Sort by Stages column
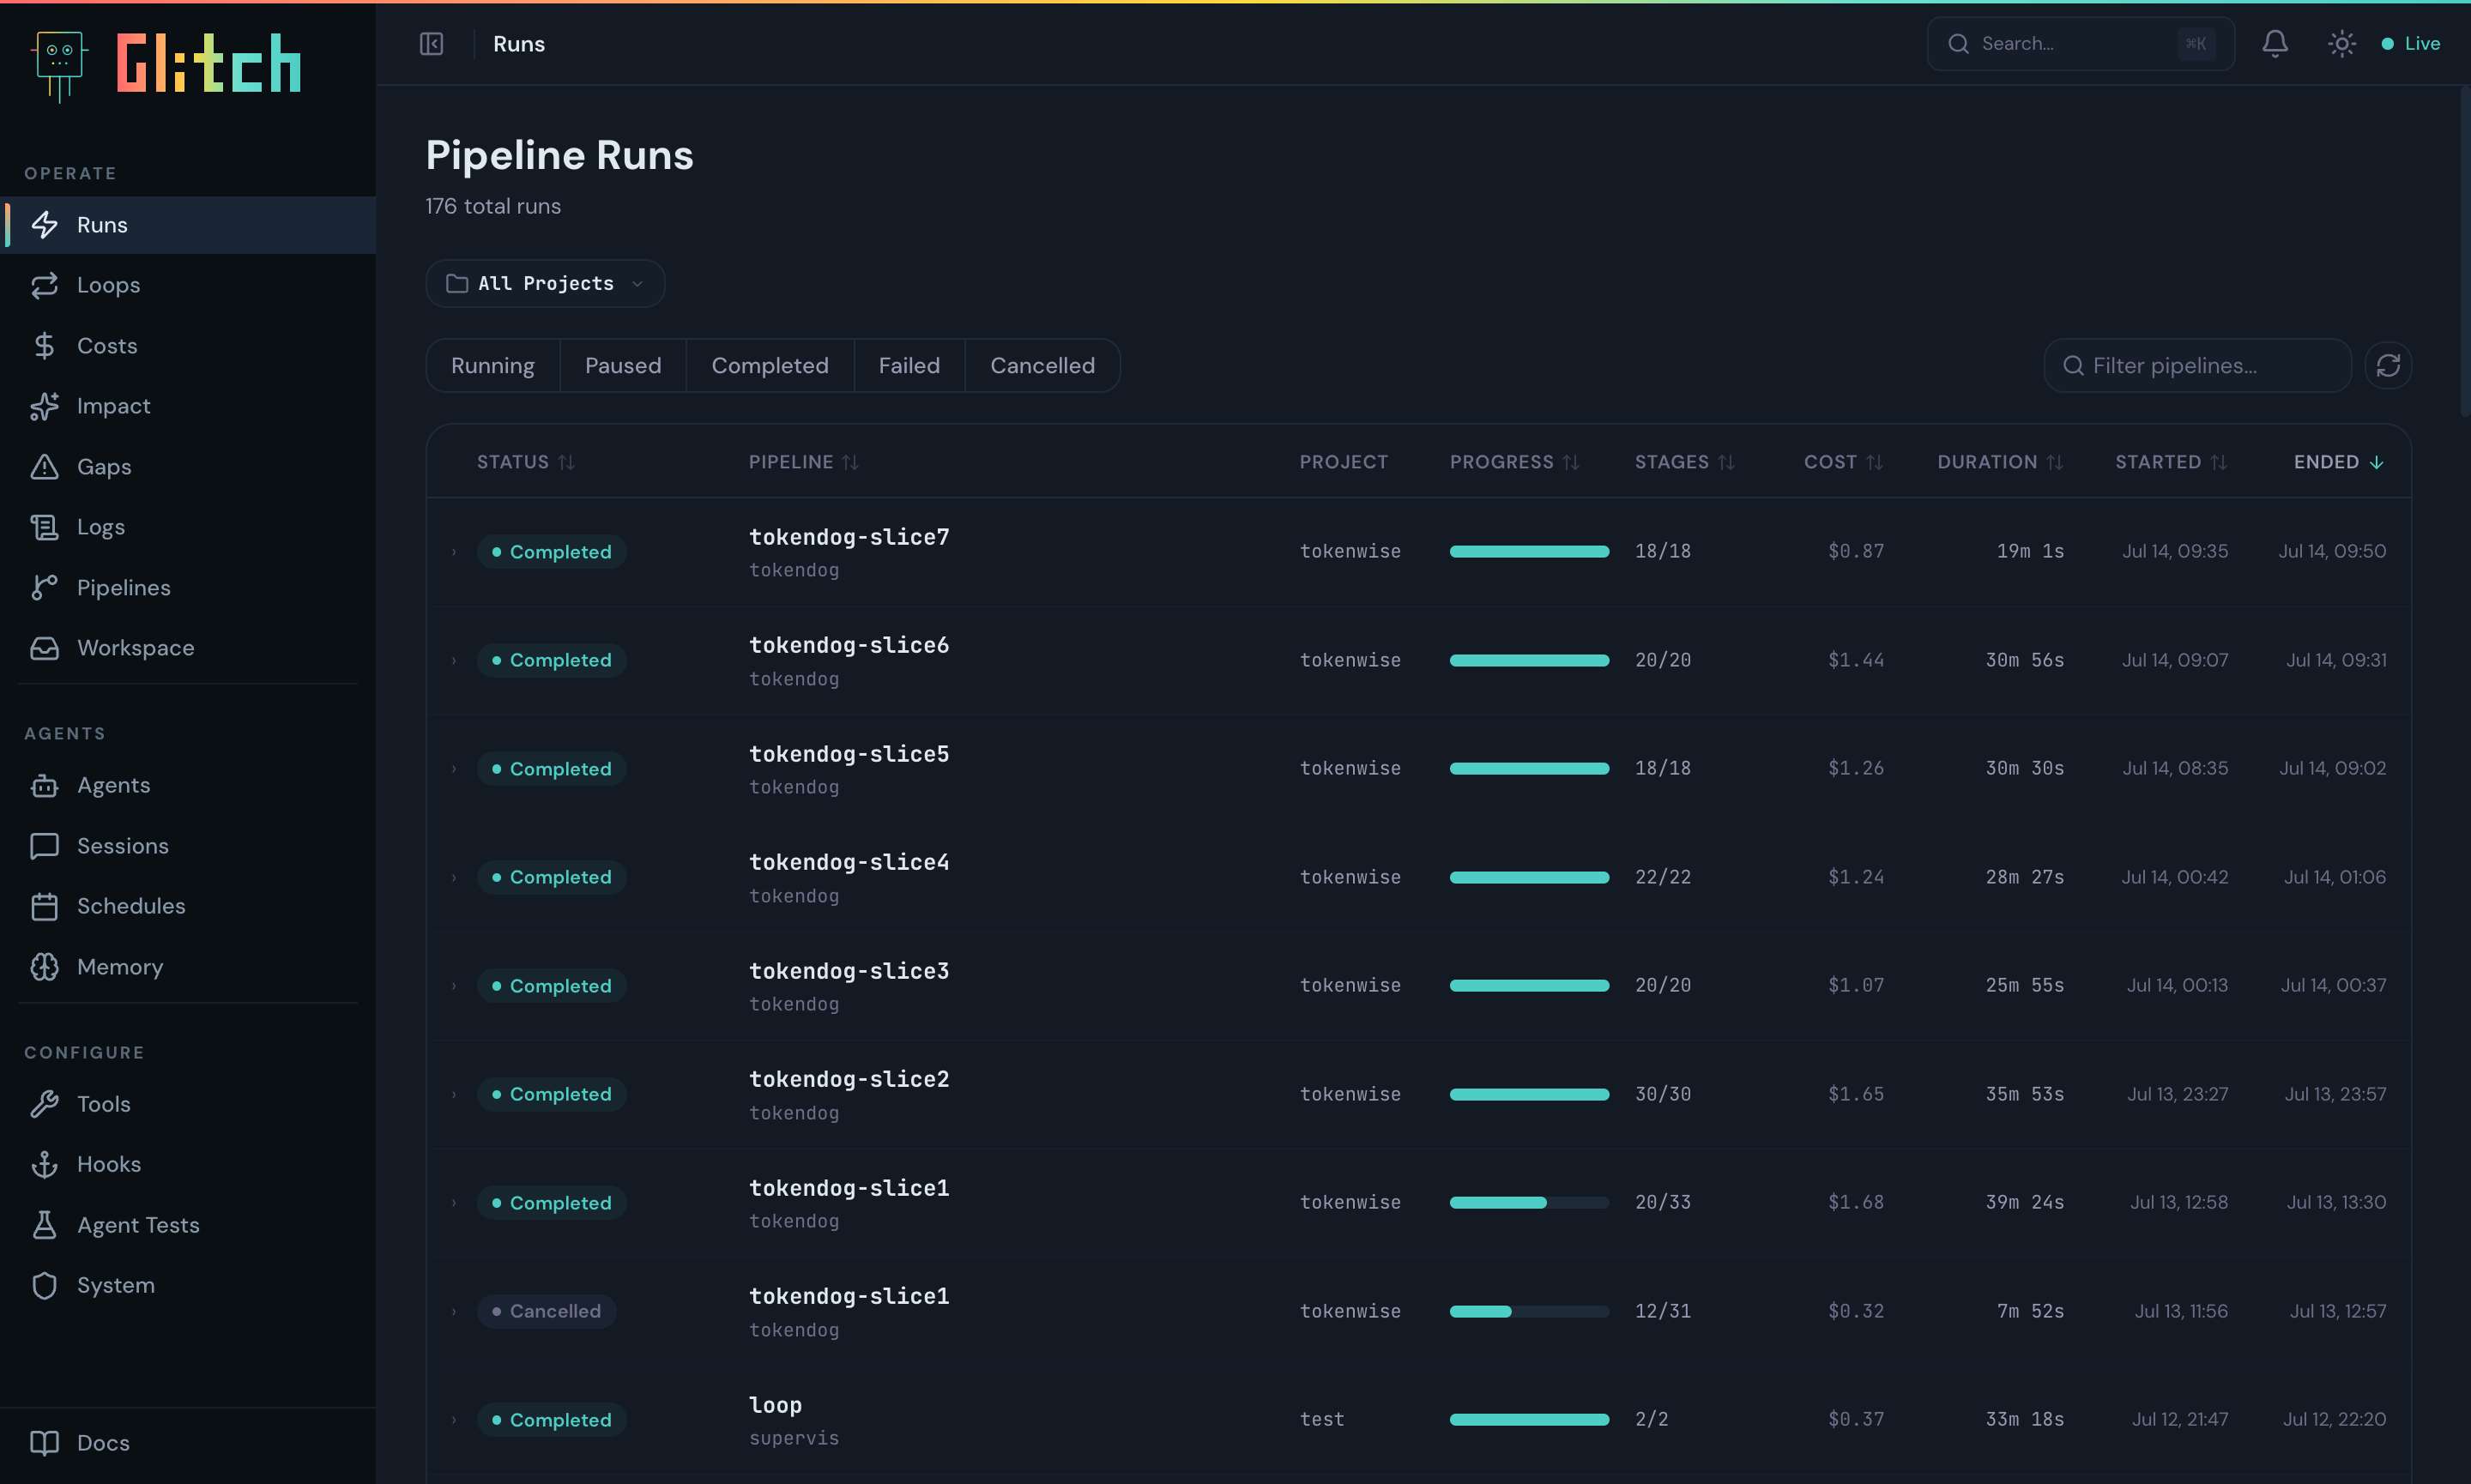2471x1484 pixels. (x=1684, y=462)
